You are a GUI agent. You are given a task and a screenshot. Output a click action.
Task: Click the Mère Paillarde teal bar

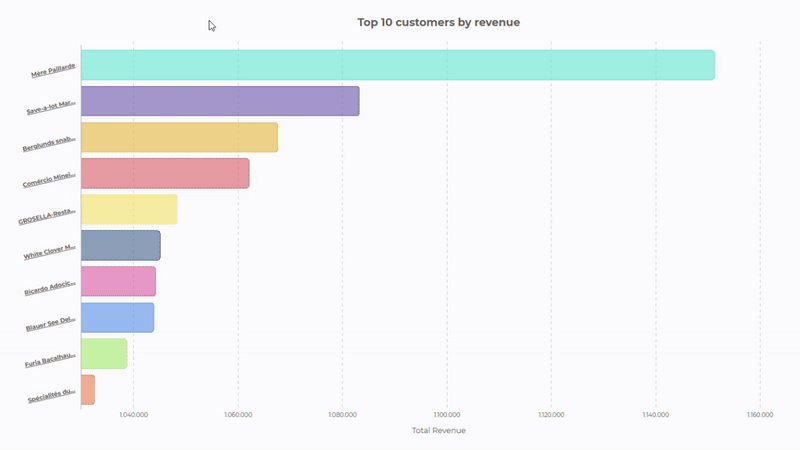pos(397,65)
